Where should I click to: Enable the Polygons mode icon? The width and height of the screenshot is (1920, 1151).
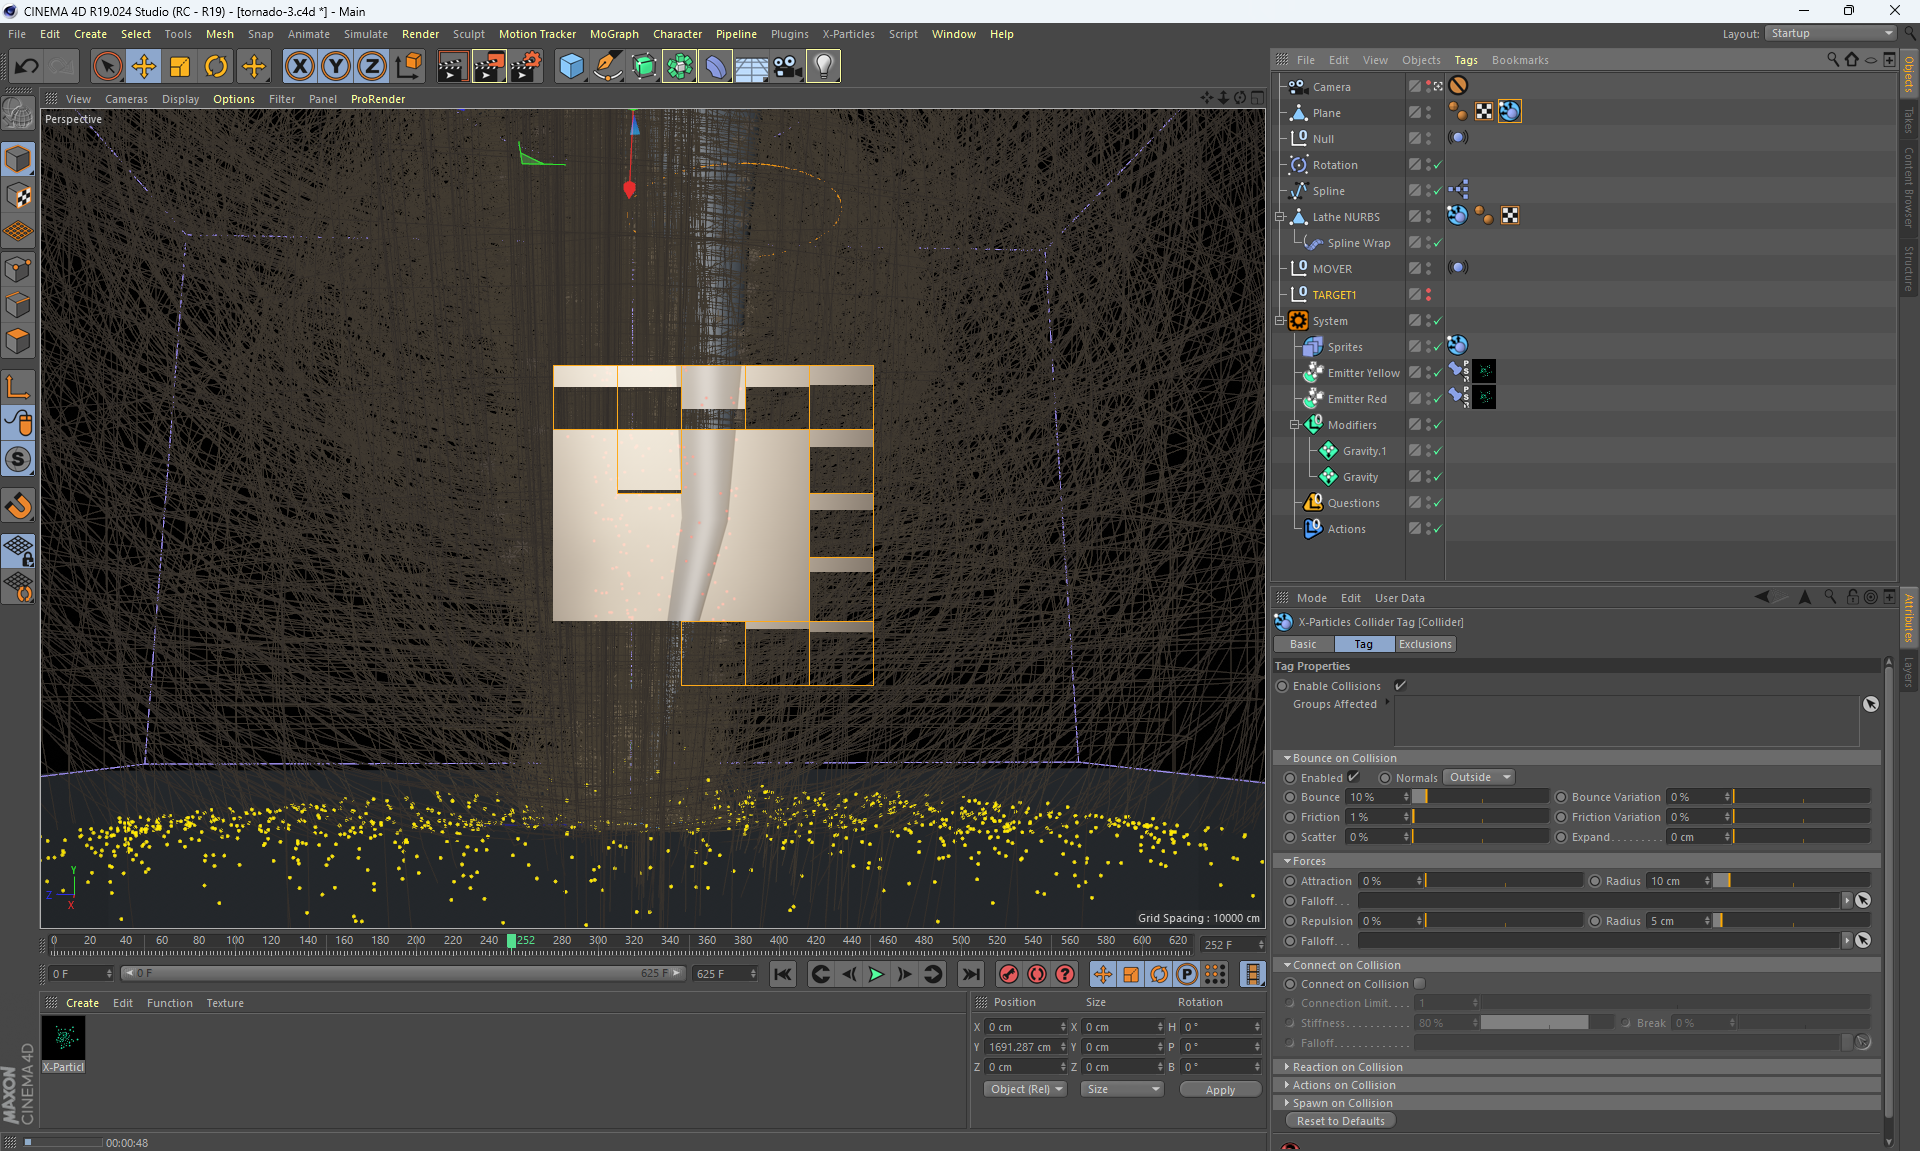(x=18, y=341)
